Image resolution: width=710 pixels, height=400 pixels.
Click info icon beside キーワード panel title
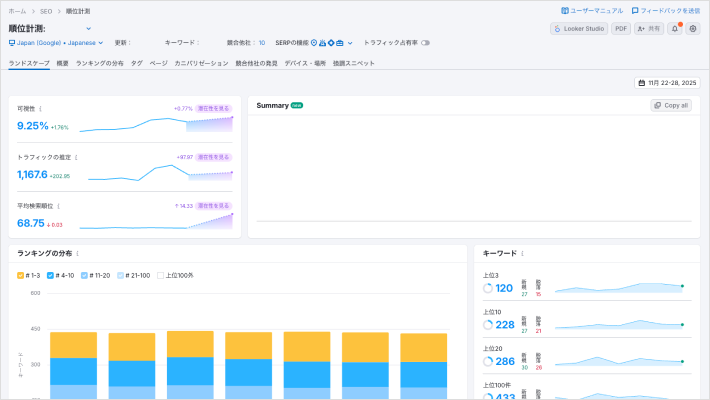pos(522,254)
